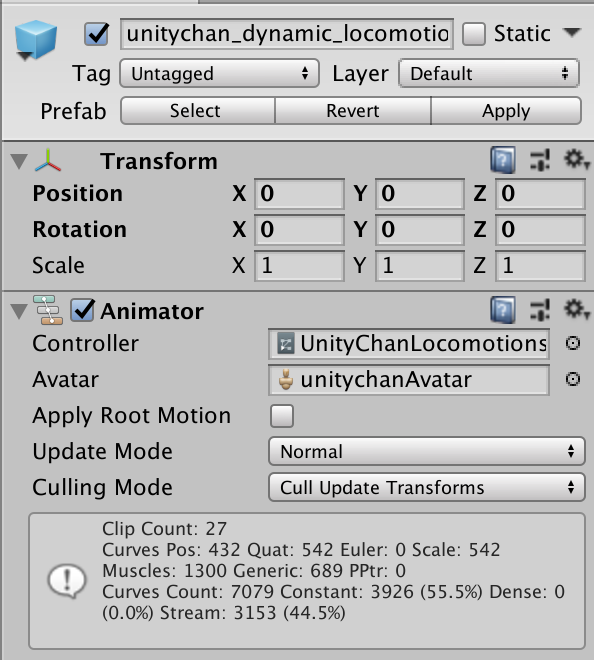Click the GameObject name field

287,34
